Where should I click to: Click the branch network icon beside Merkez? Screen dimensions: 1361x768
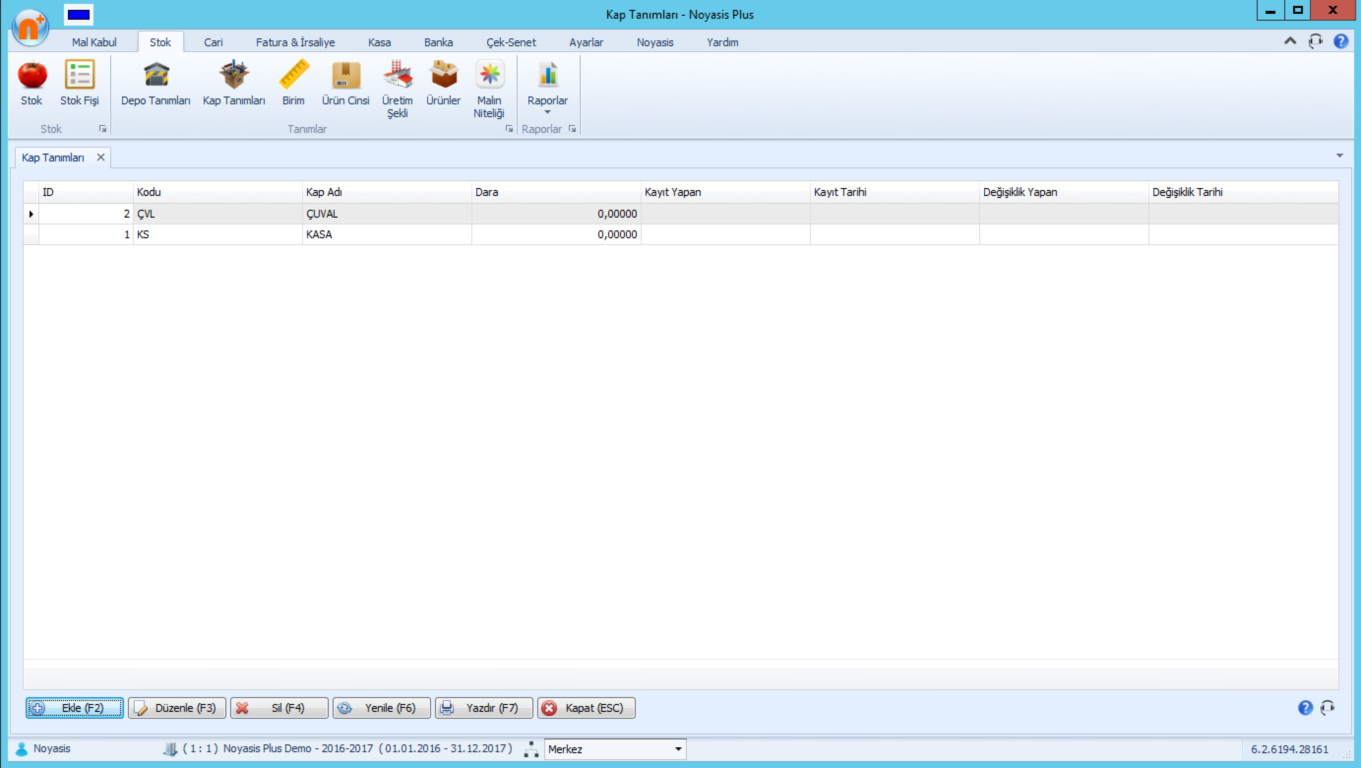[532, 749]
